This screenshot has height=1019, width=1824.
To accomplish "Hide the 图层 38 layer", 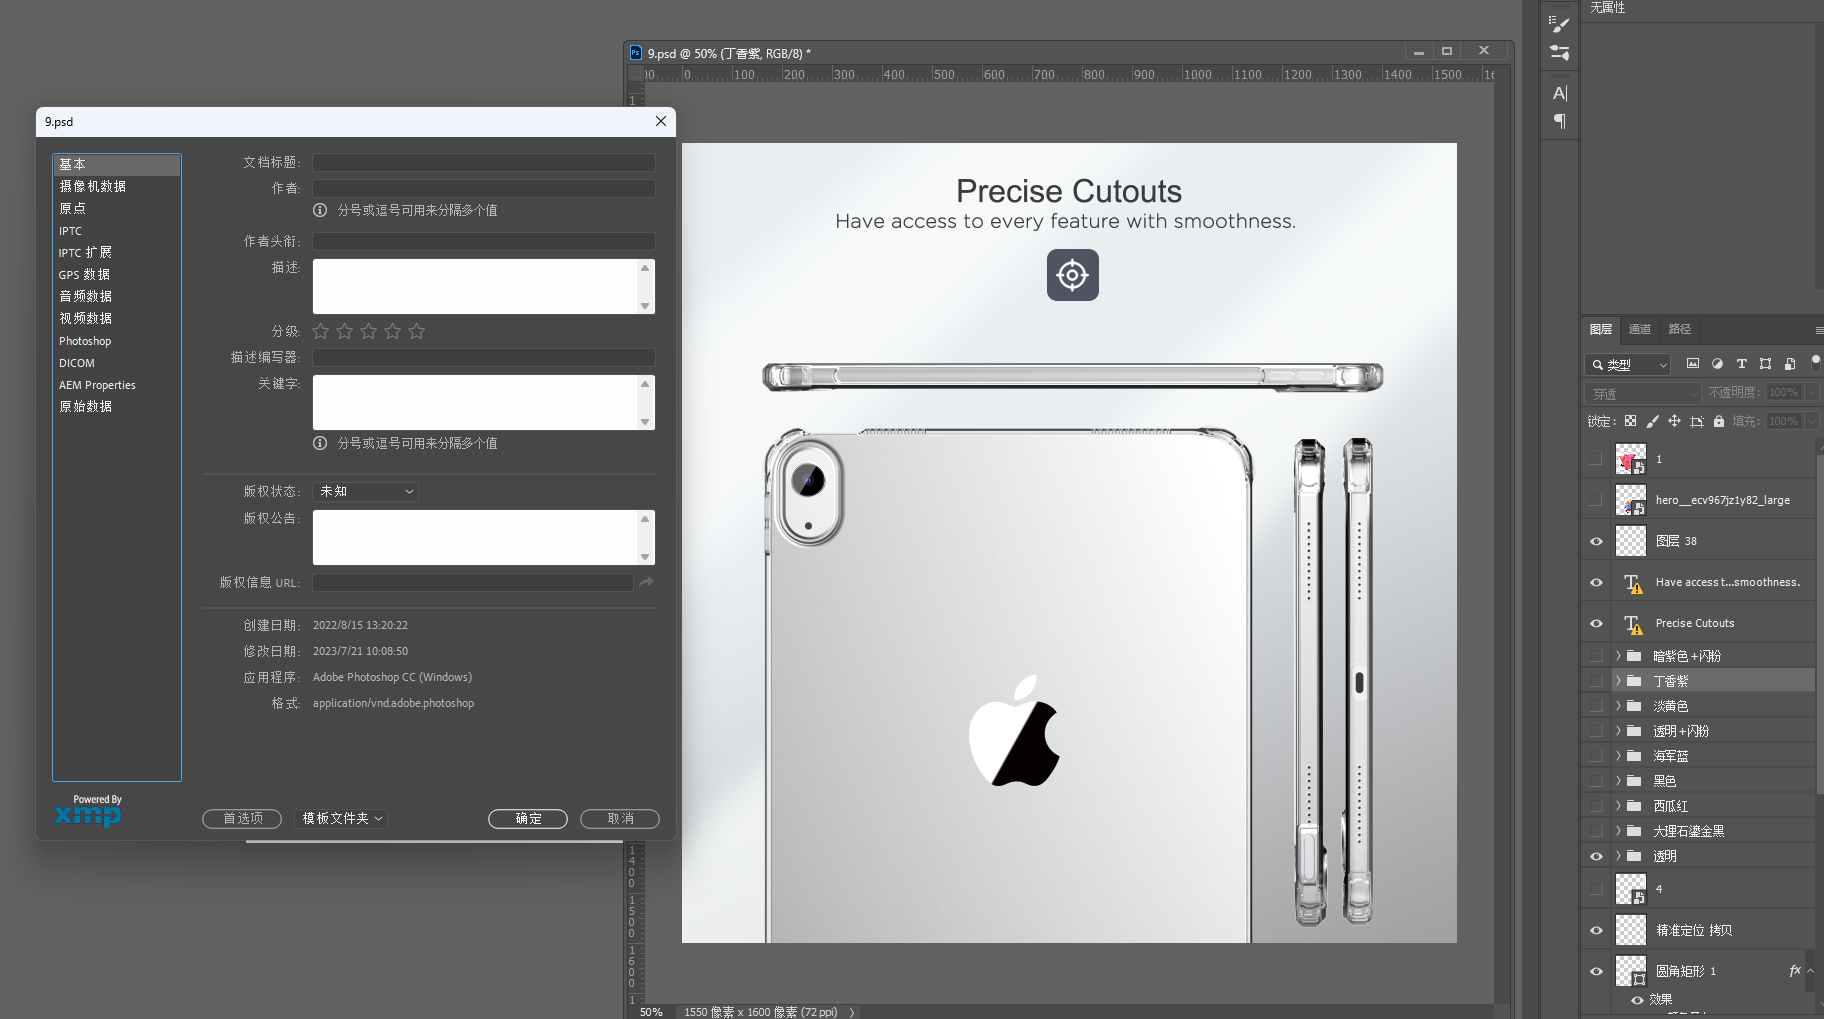I will coord(1596,541).
